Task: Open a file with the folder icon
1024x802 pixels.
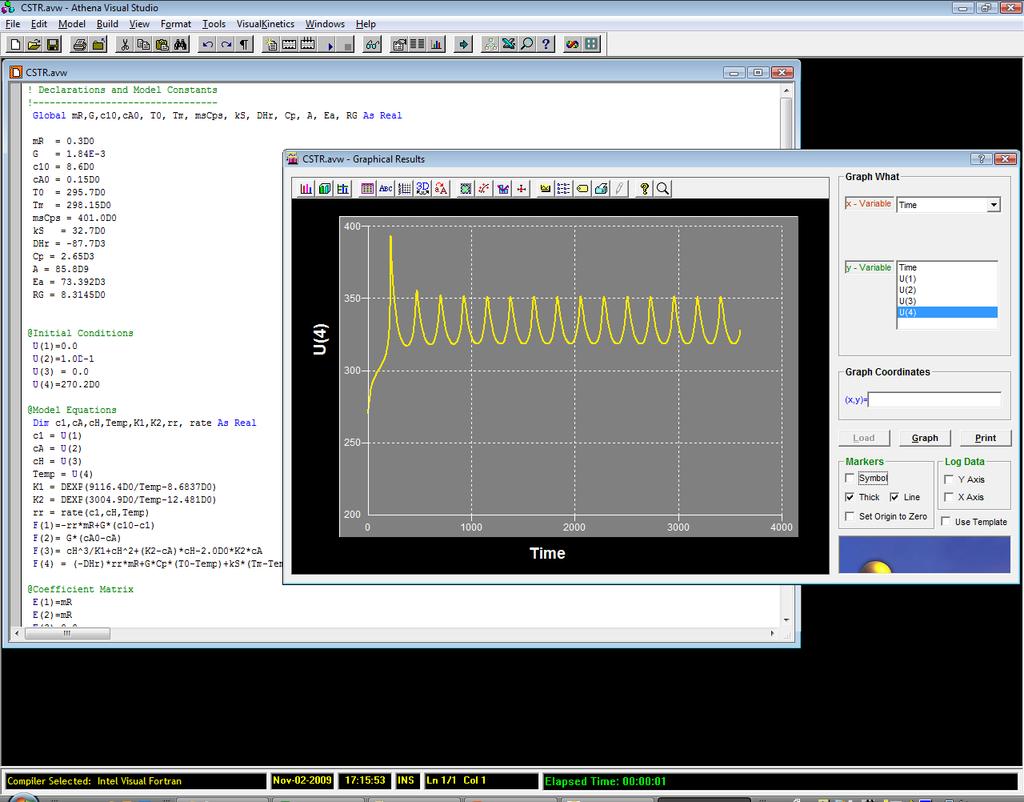Action: [35, 44]
